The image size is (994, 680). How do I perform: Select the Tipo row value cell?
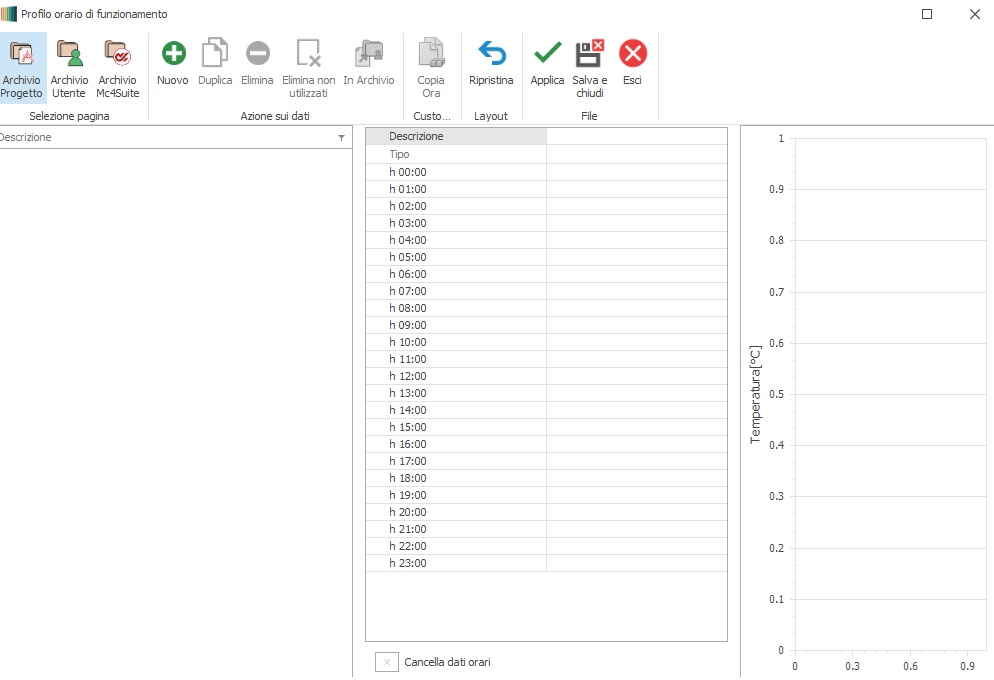coord(636,155)
